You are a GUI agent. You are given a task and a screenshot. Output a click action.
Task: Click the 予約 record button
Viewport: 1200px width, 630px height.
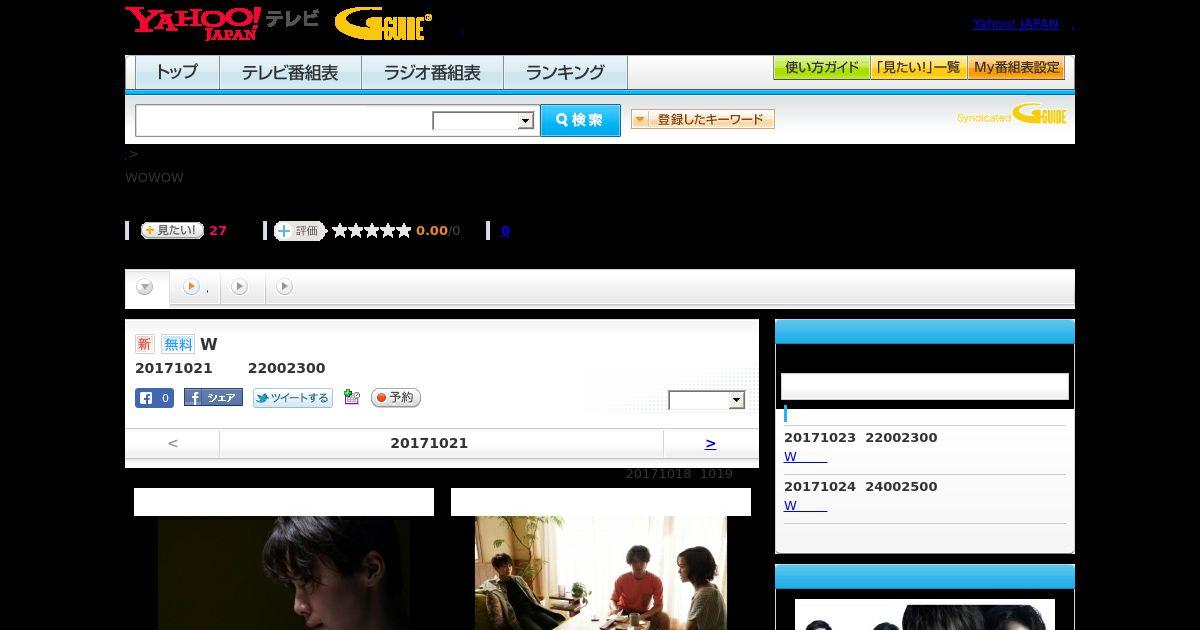(x=396, y=397)
